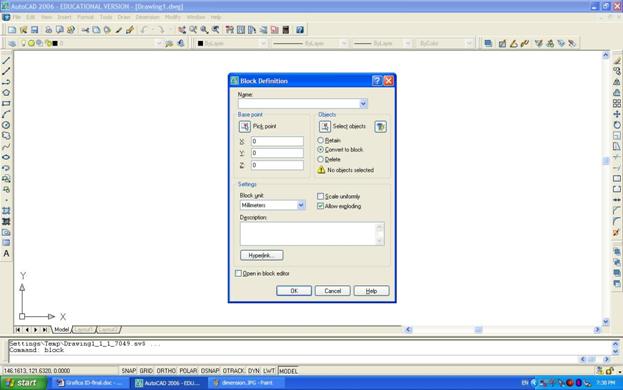Click the help question mark toolbar icon
This screenshot has height=390, width=623.
click(300, 30)
